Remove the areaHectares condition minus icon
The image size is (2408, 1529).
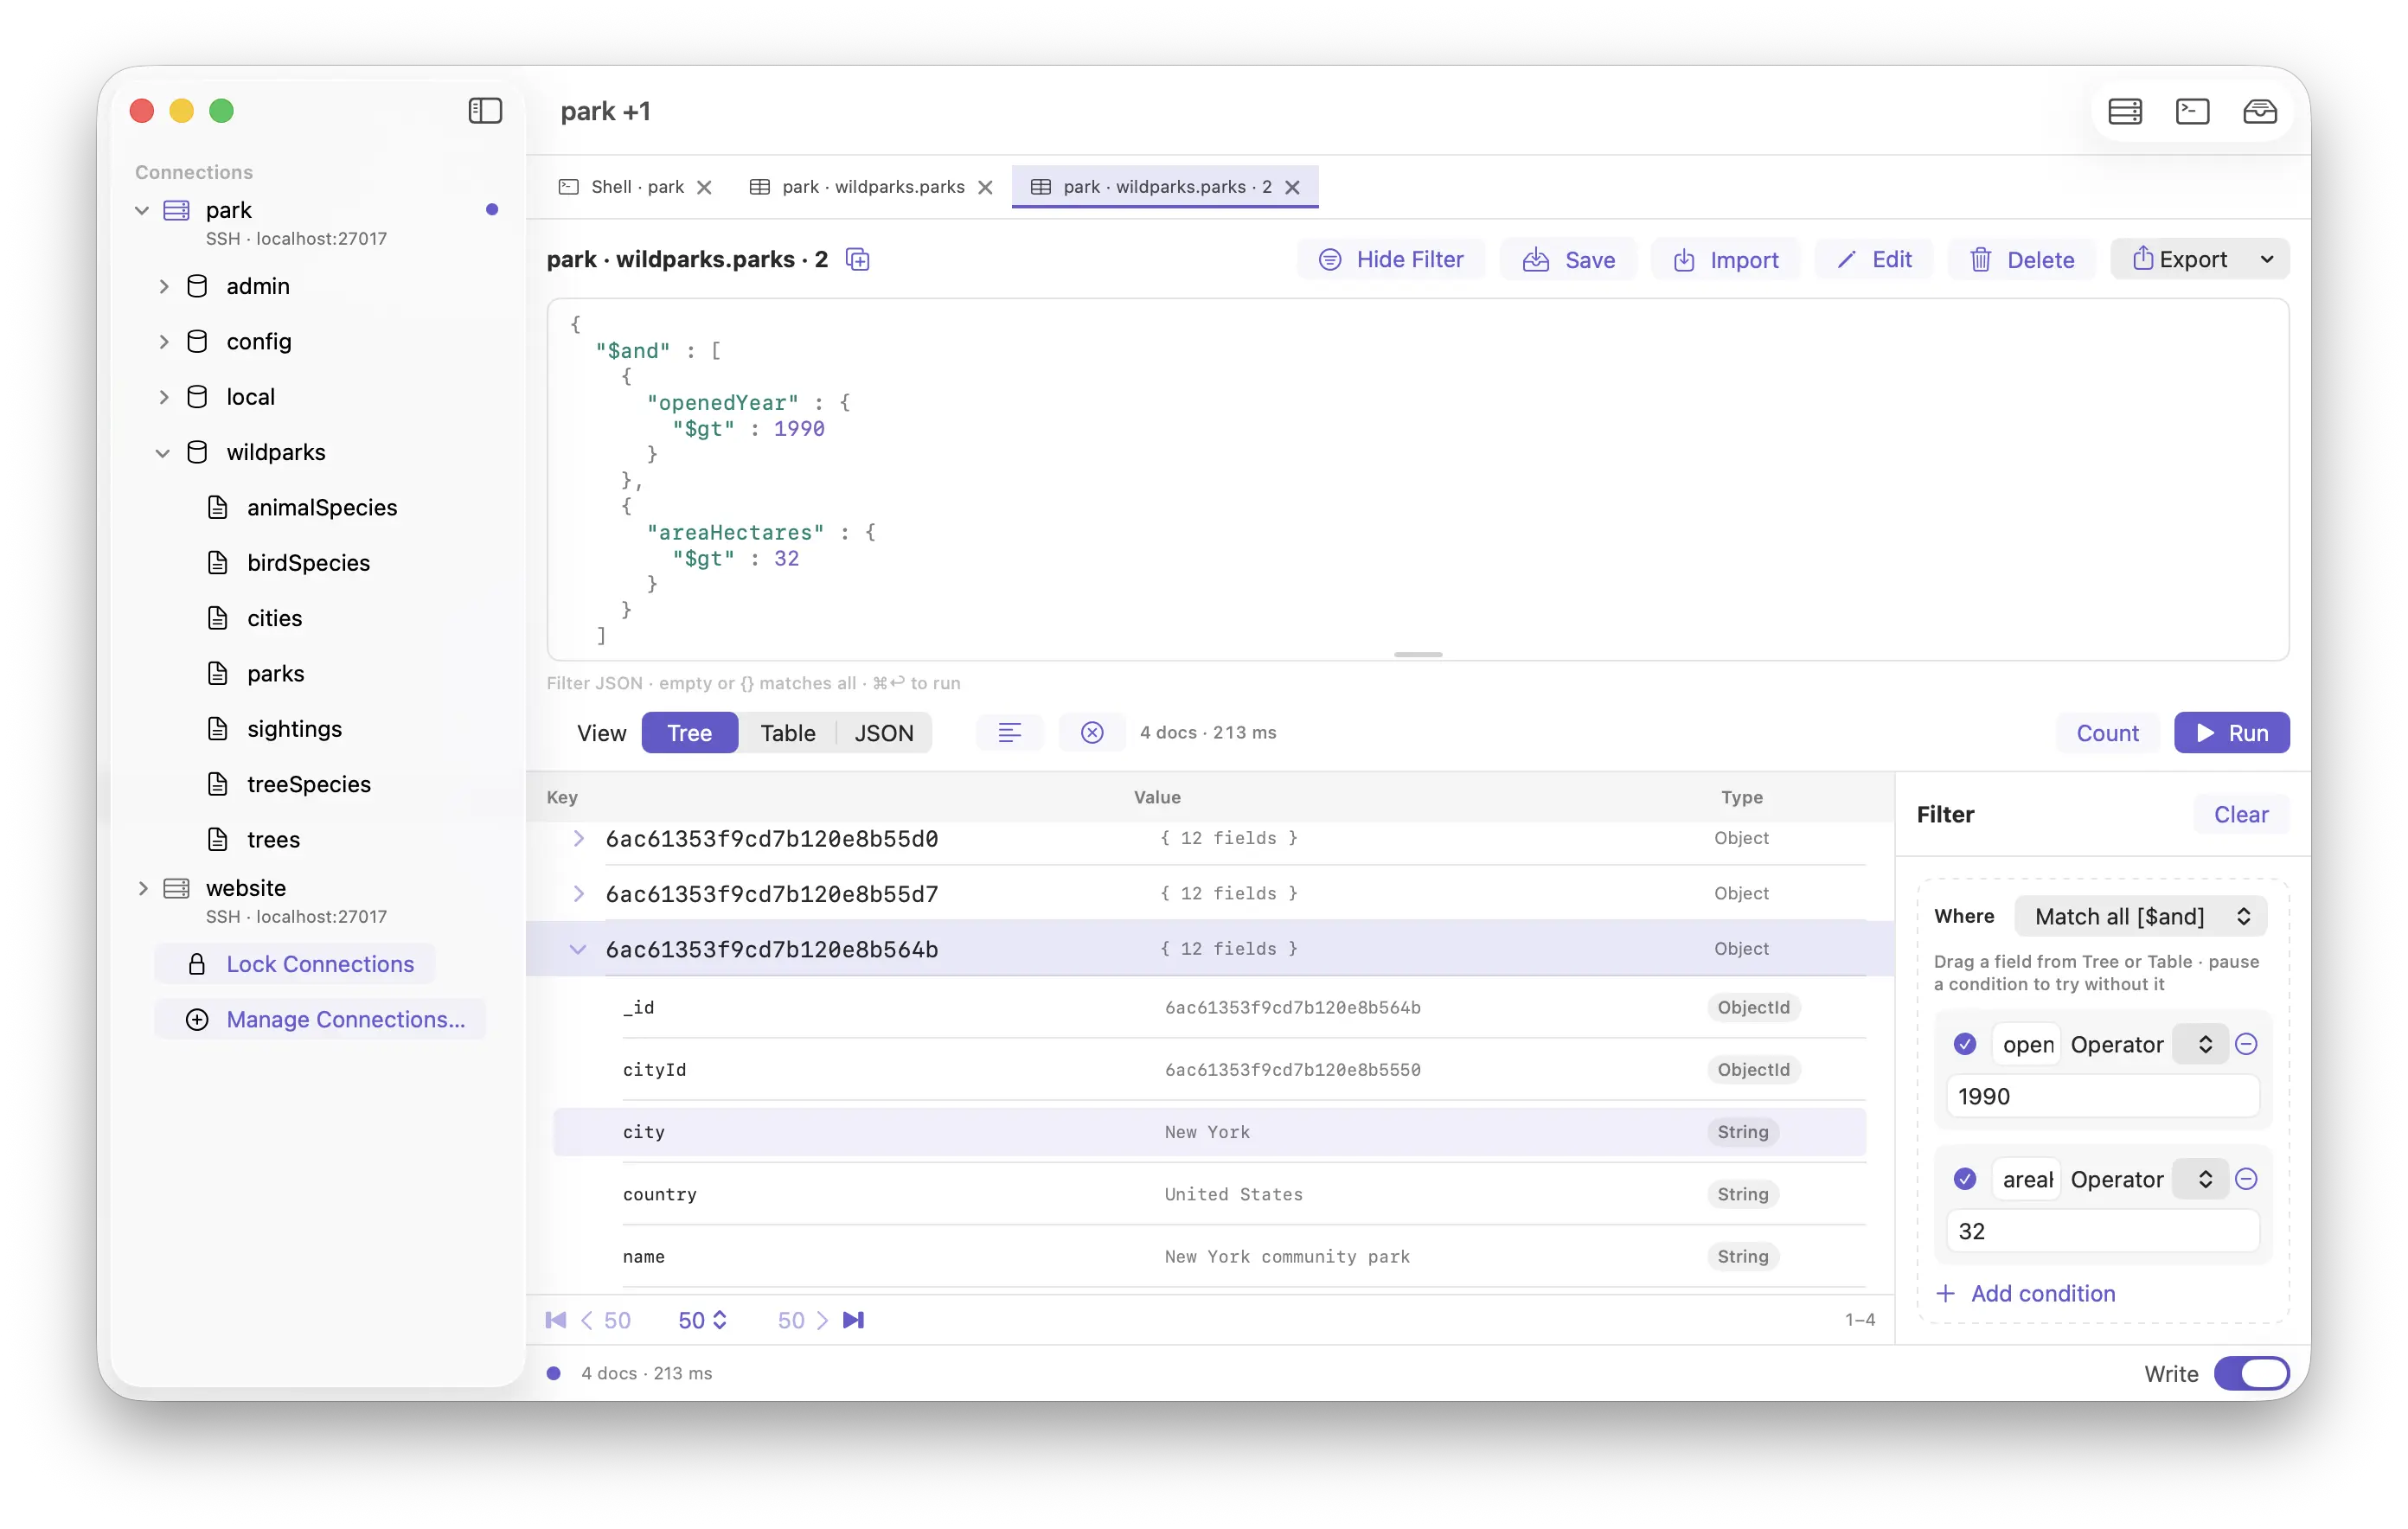click(2246, 1179)
